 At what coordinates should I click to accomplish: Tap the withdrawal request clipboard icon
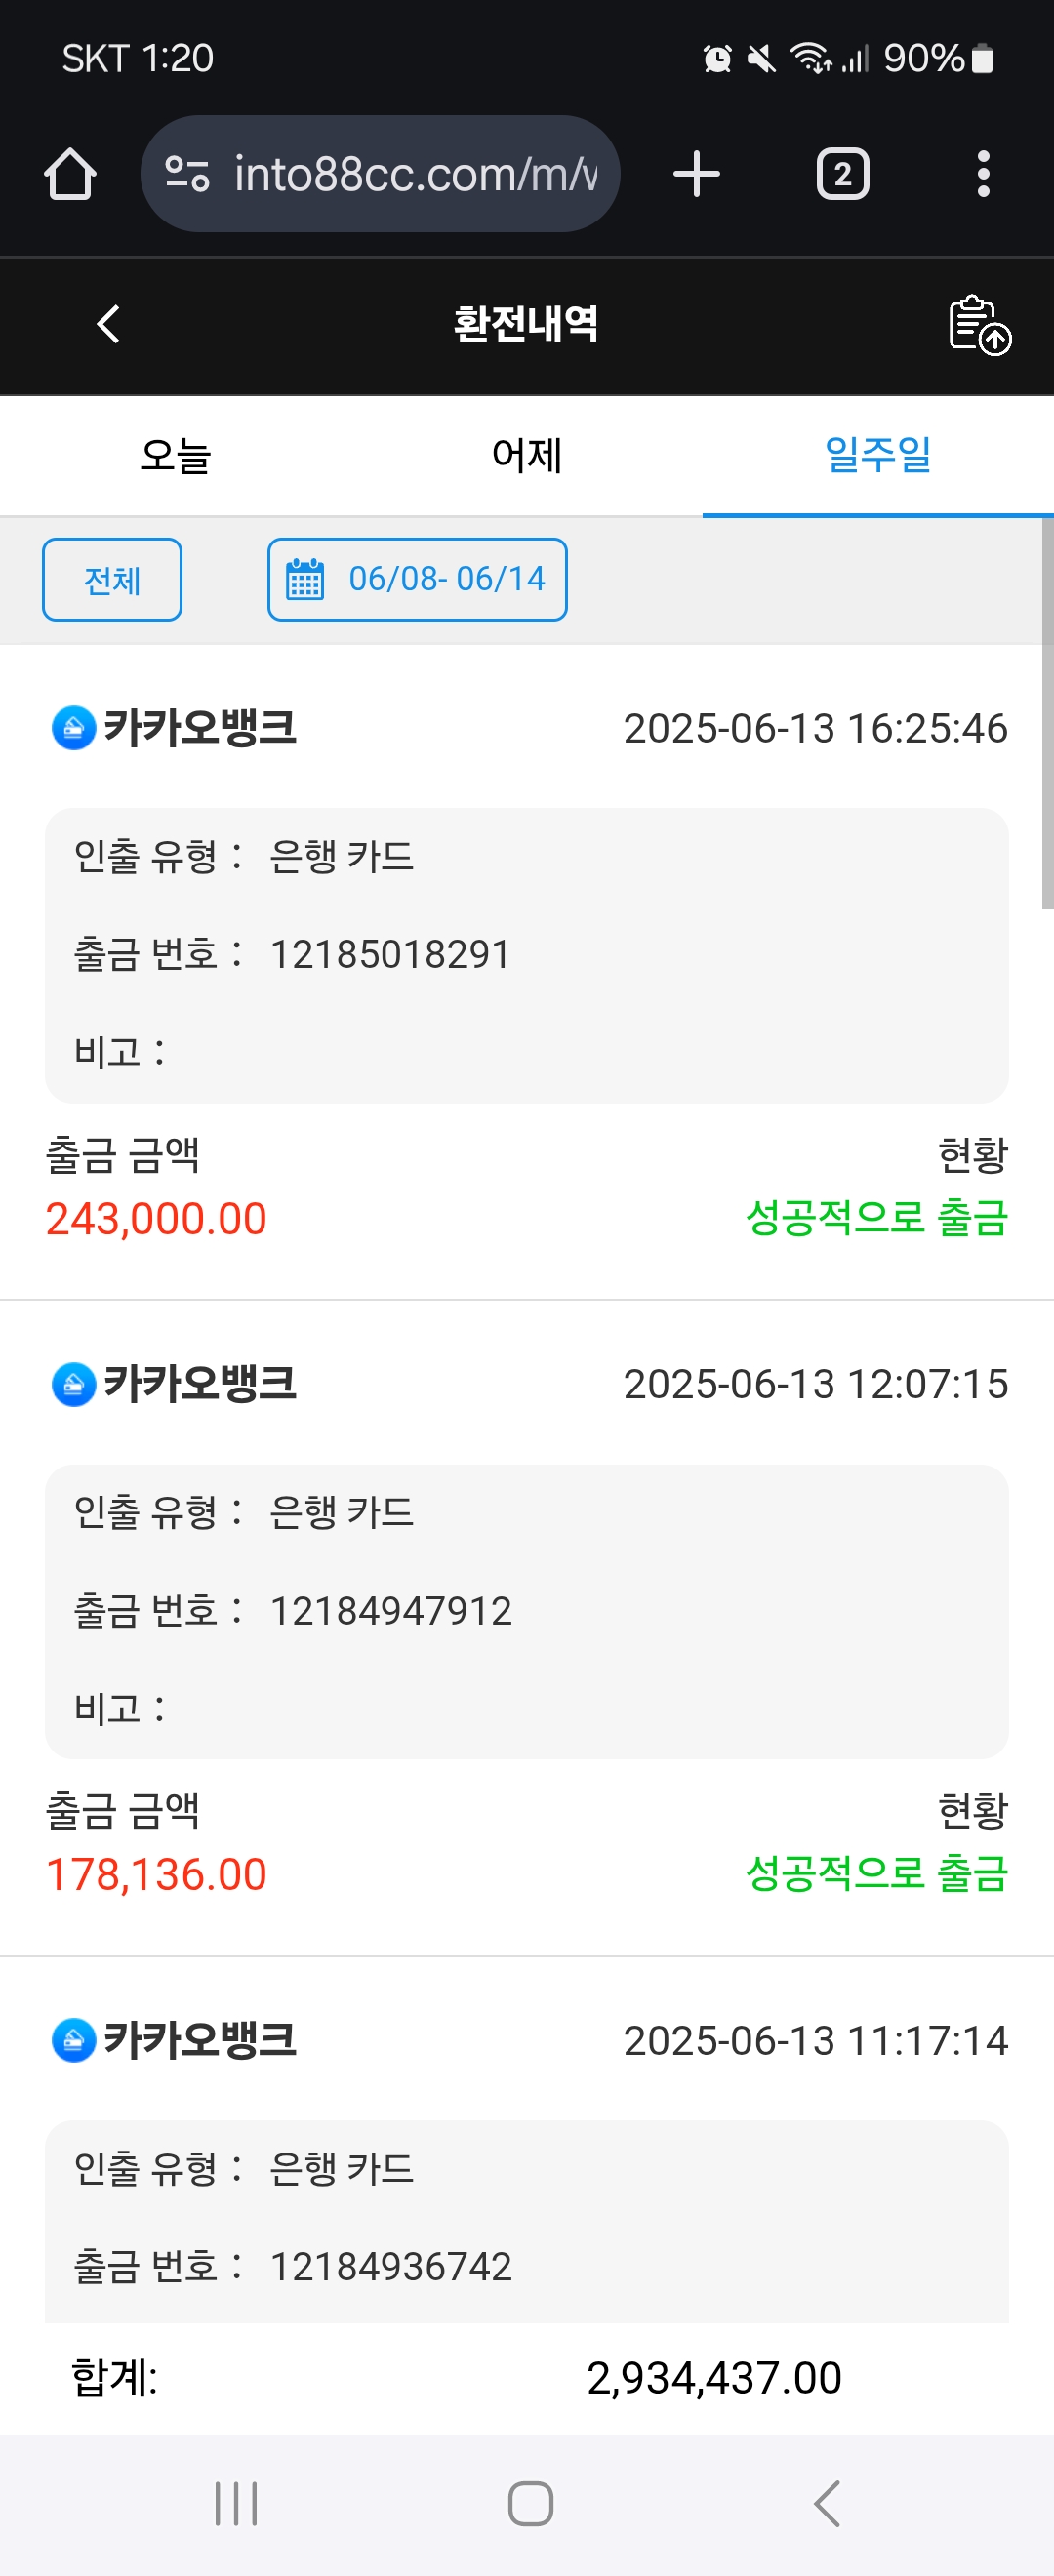[x=978, y=325]
